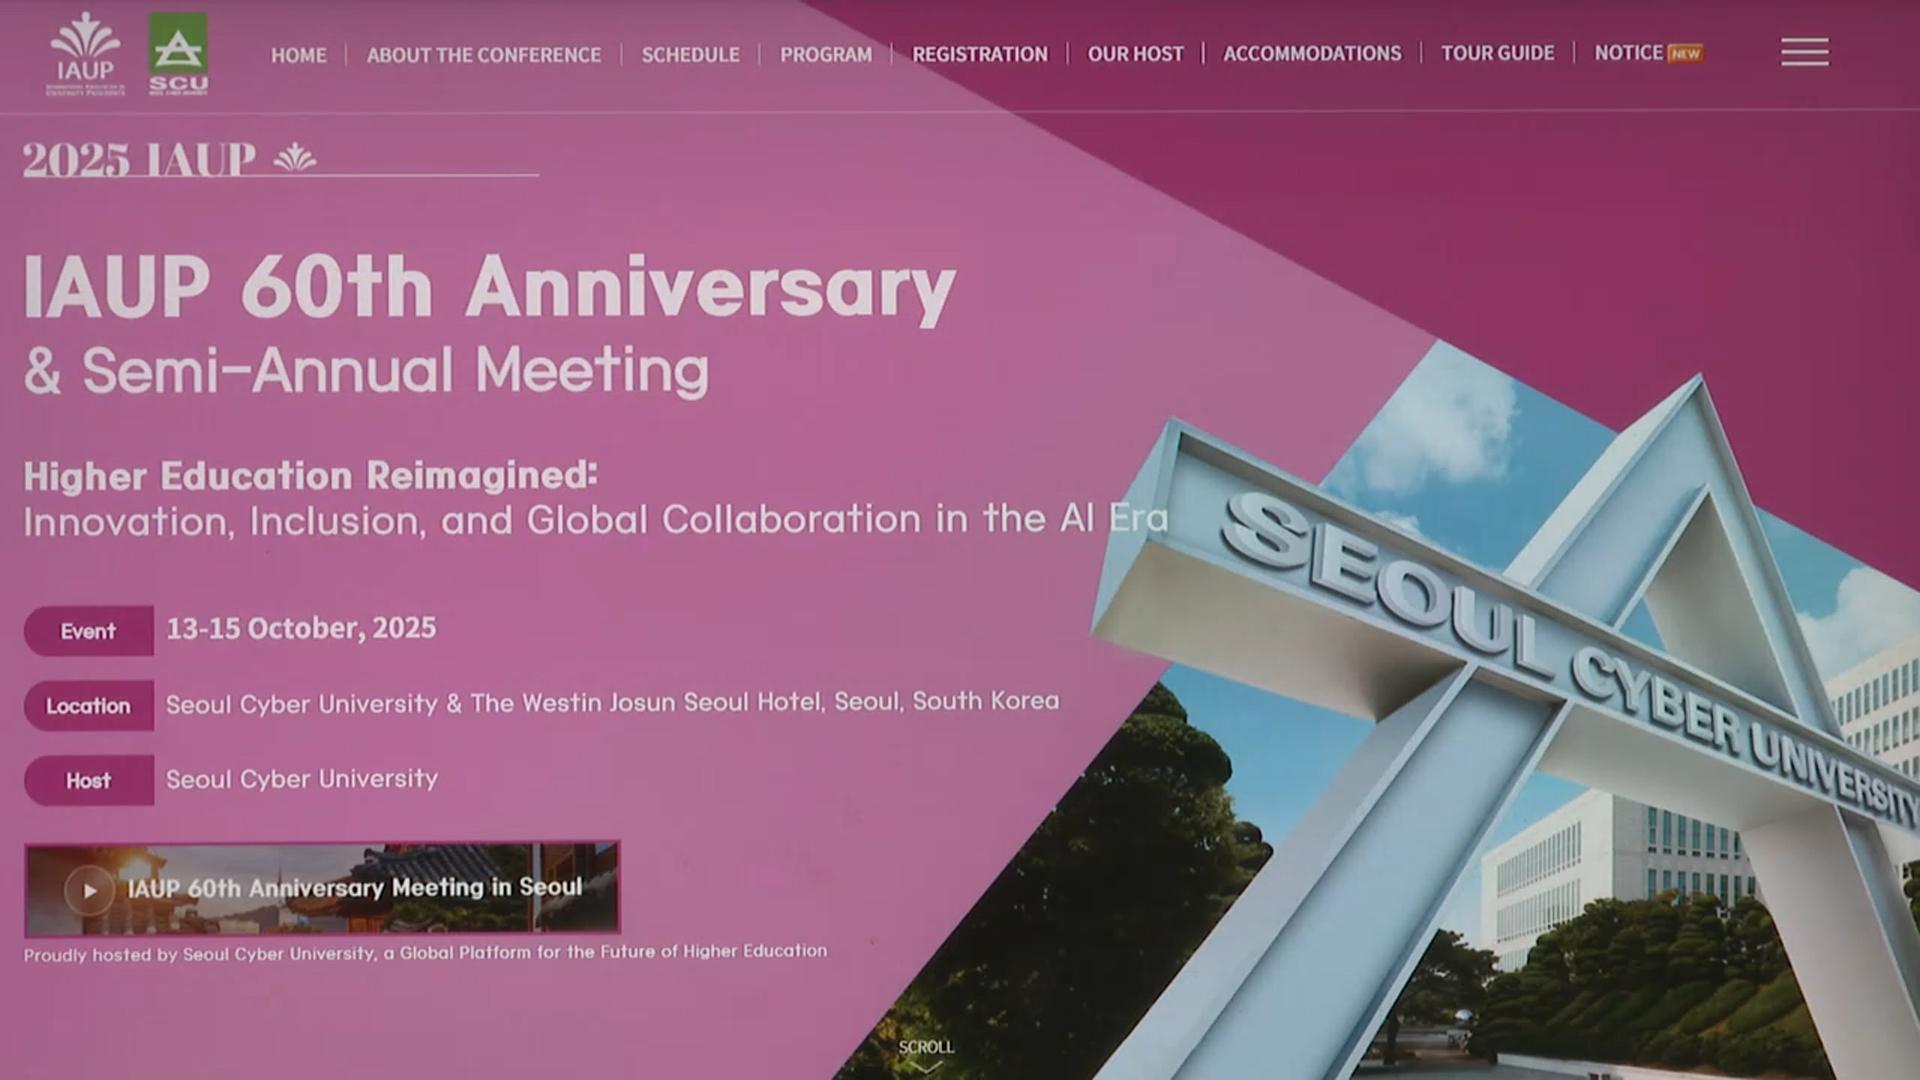This screenshot has width=1920, height=1080.
Task: Play the IAUP 60th Anniversary Meeting video
Action: coord(89,890)
